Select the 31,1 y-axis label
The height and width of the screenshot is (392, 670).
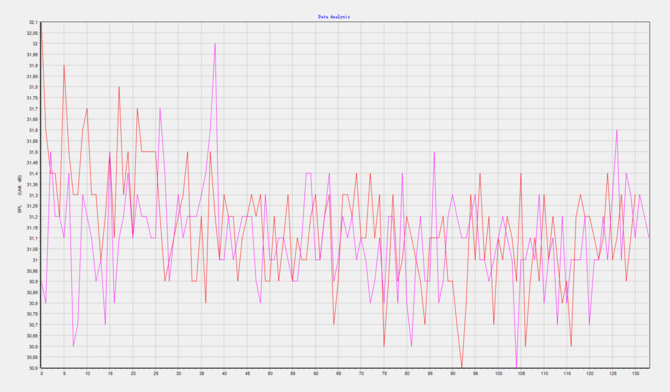coord(33,239)
